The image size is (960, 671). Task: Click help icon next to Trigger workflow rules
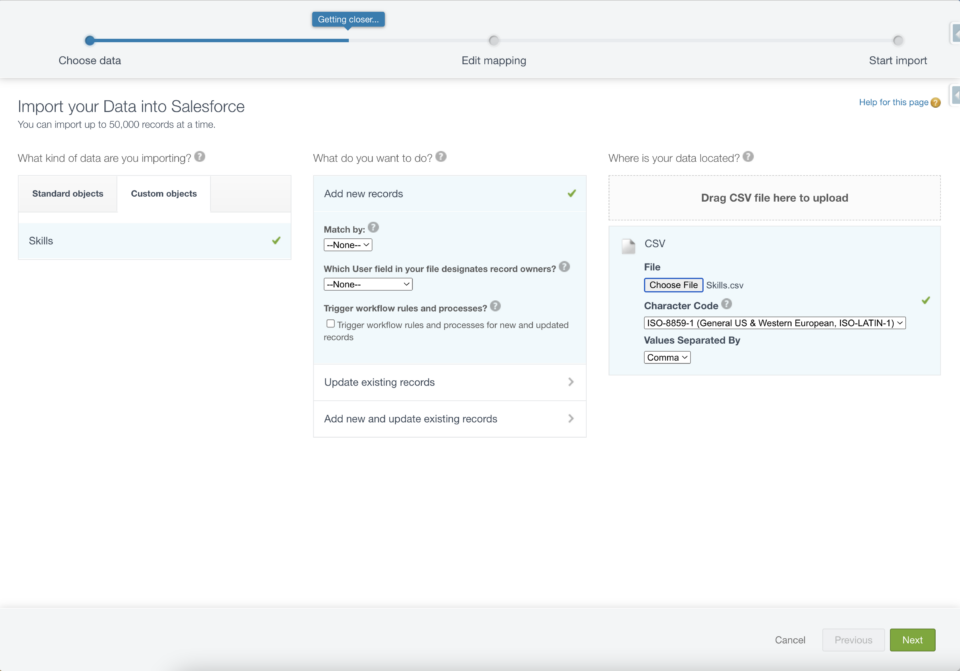pos(495,306)
